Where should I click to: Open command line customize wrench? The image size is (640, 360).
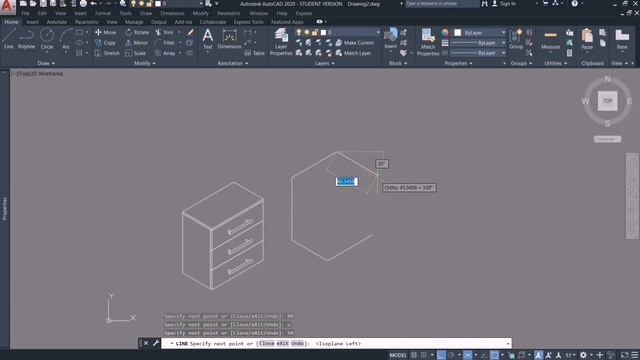point(156,343)
